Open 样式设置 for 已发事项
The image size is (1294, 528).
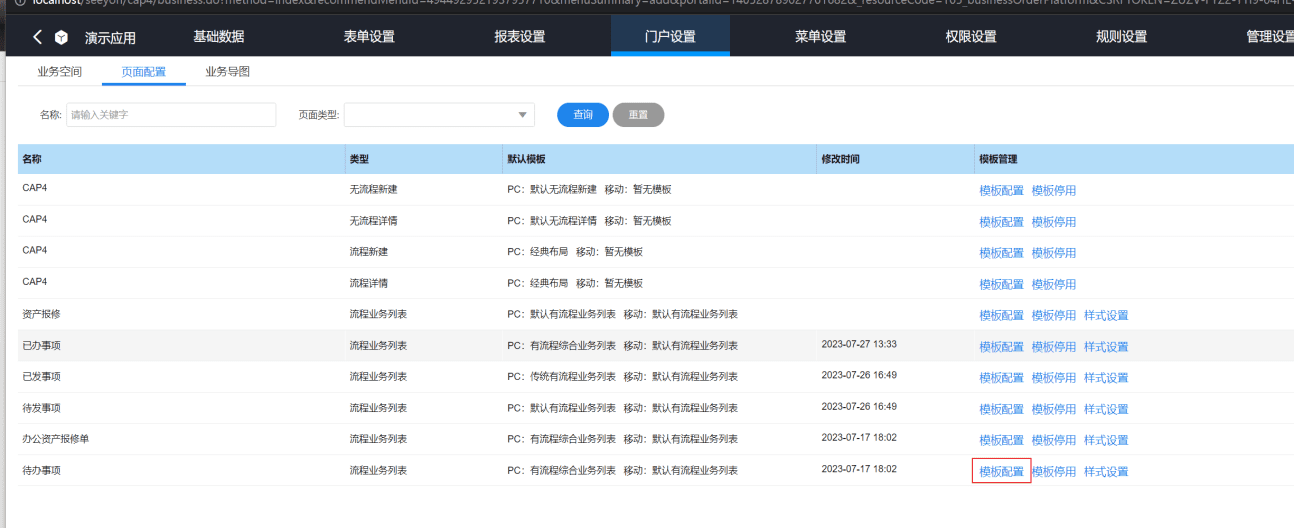point(1106,378)
